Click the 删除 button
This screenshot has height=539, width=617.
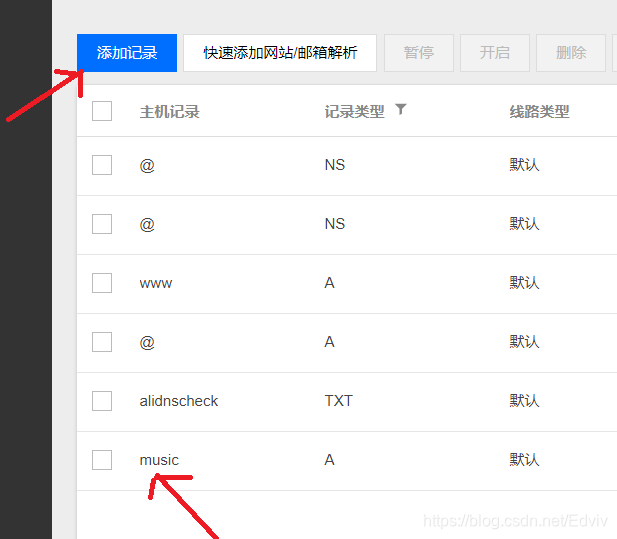[x=571, y=53]
